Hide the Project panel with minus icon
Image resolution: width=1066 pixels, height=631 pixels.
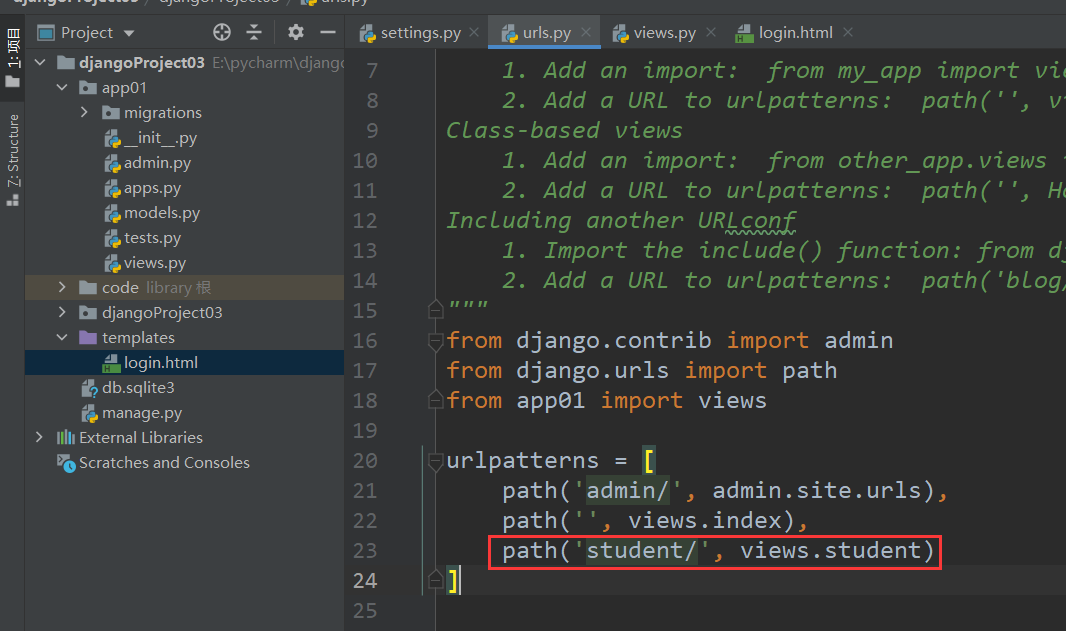[x=328, y=32]
